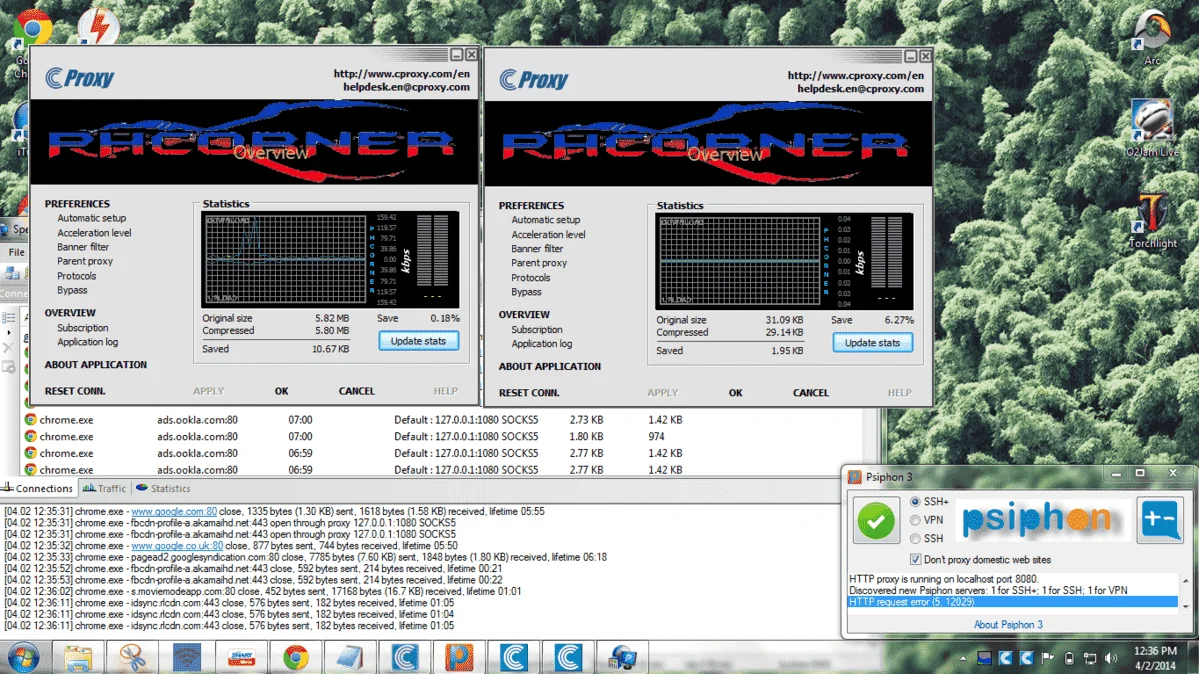Click Psiphon log scroll up arrow
Viewport: 1199px width, 674px height.
(1185, 581)
